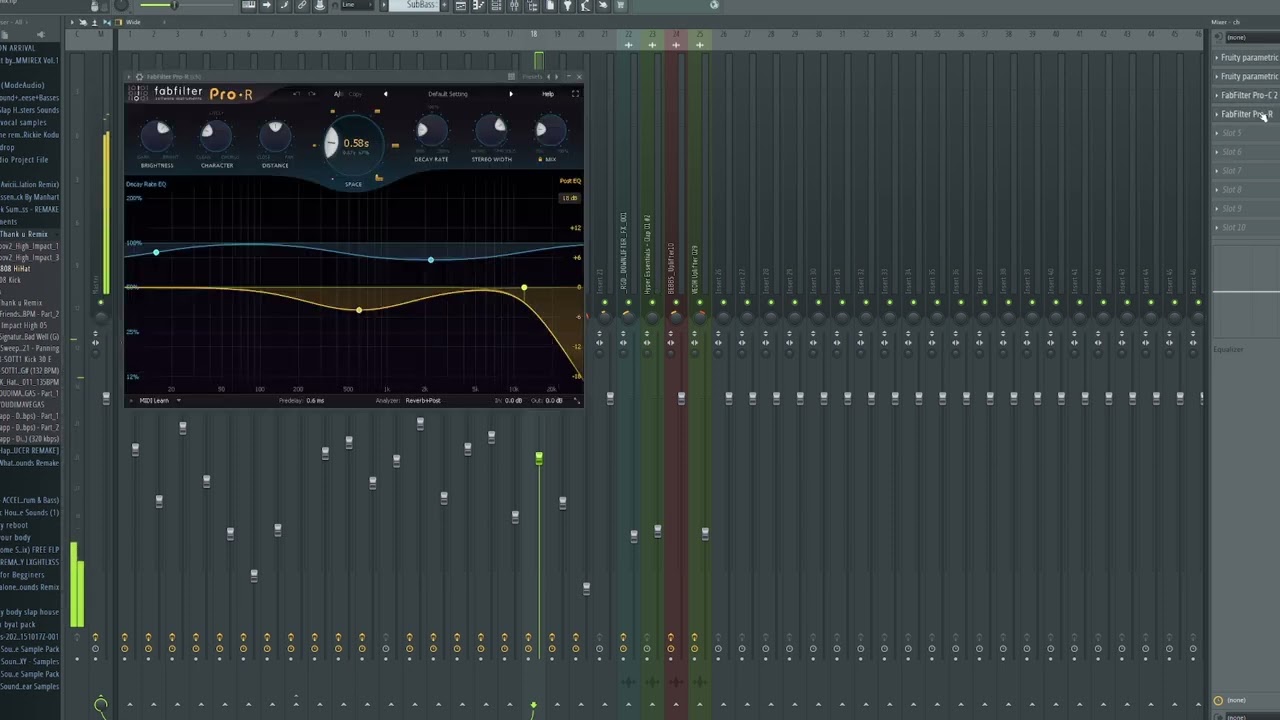This screenshot has height=720, width=1280.
Task: Open the Presets label in plugin title bar
Action: click(532, 76)
